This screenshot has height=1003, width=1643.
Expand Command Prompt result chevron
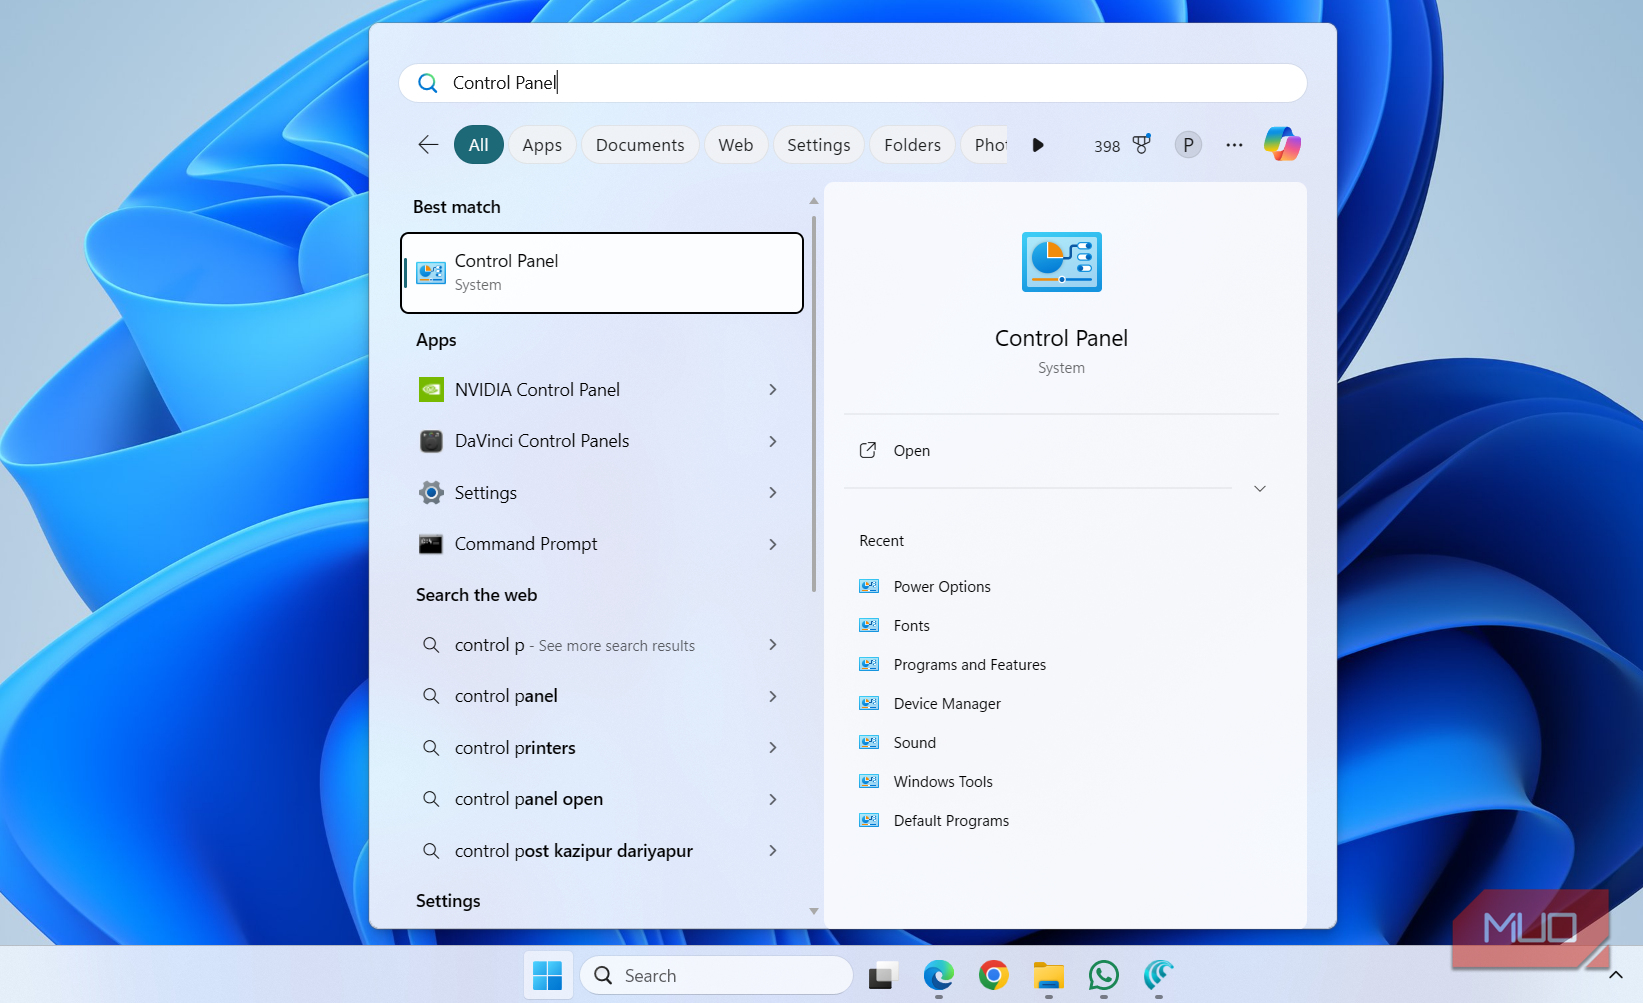tap(773, 544)
